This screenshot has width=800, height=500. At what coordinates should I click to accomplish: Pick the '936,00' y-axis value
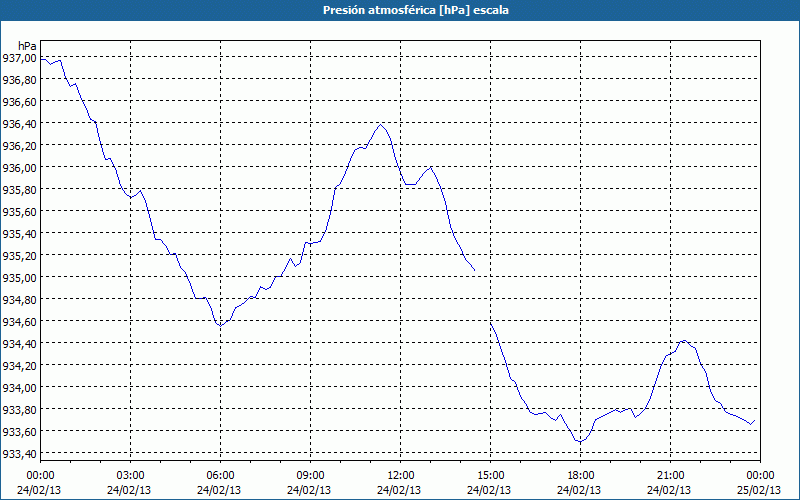point(20,167)
